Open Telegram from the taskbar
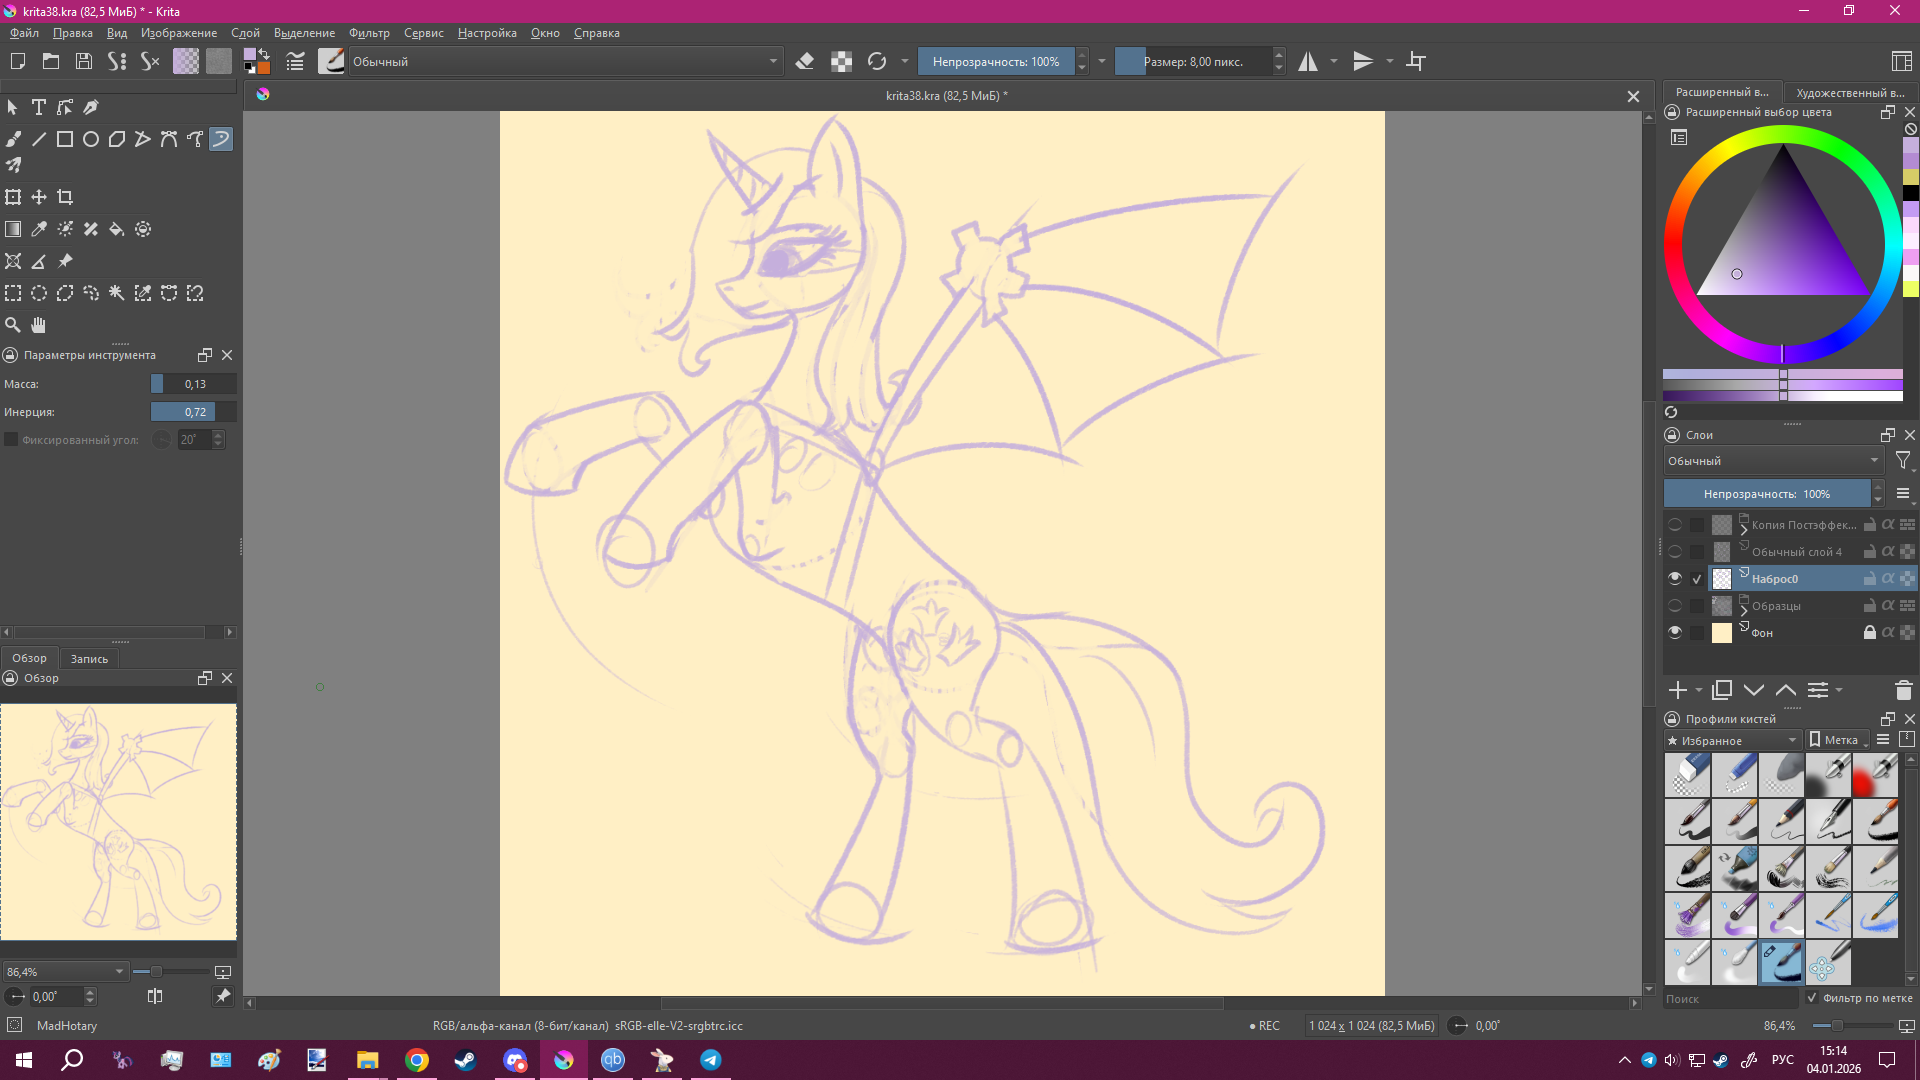The height and width of the screenshot is (1080, 1920). pyautogui.click(x=711, y=1060)
